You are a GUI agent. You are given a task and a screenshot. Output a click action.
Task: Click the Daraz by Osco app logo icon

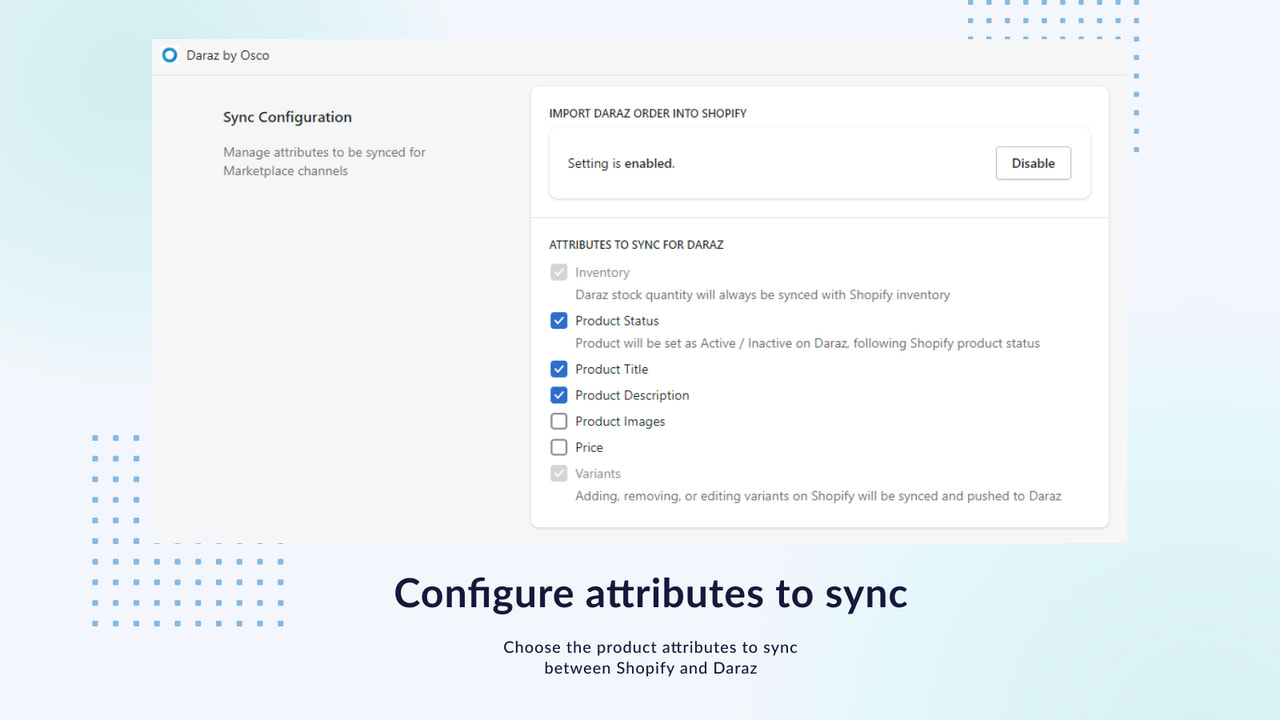pos(169,56)
